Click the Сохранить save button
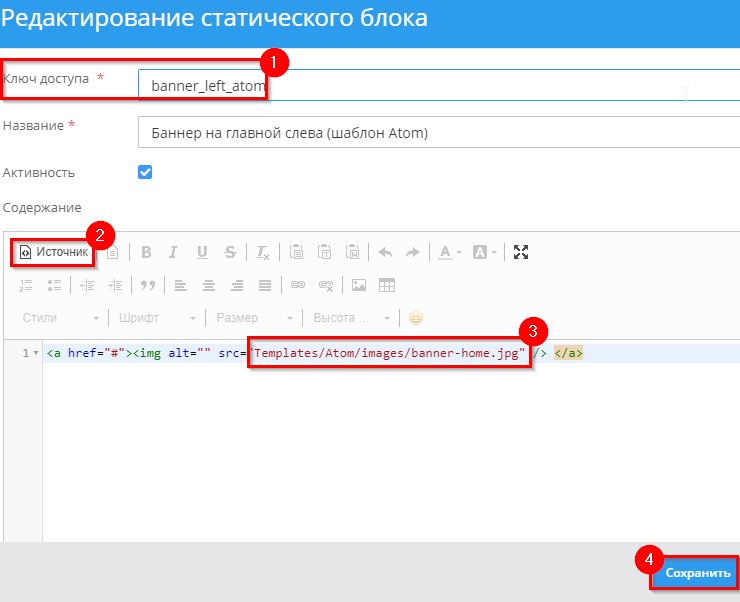The width and height of the screenshot is (740, 602). tap(697, 573)
